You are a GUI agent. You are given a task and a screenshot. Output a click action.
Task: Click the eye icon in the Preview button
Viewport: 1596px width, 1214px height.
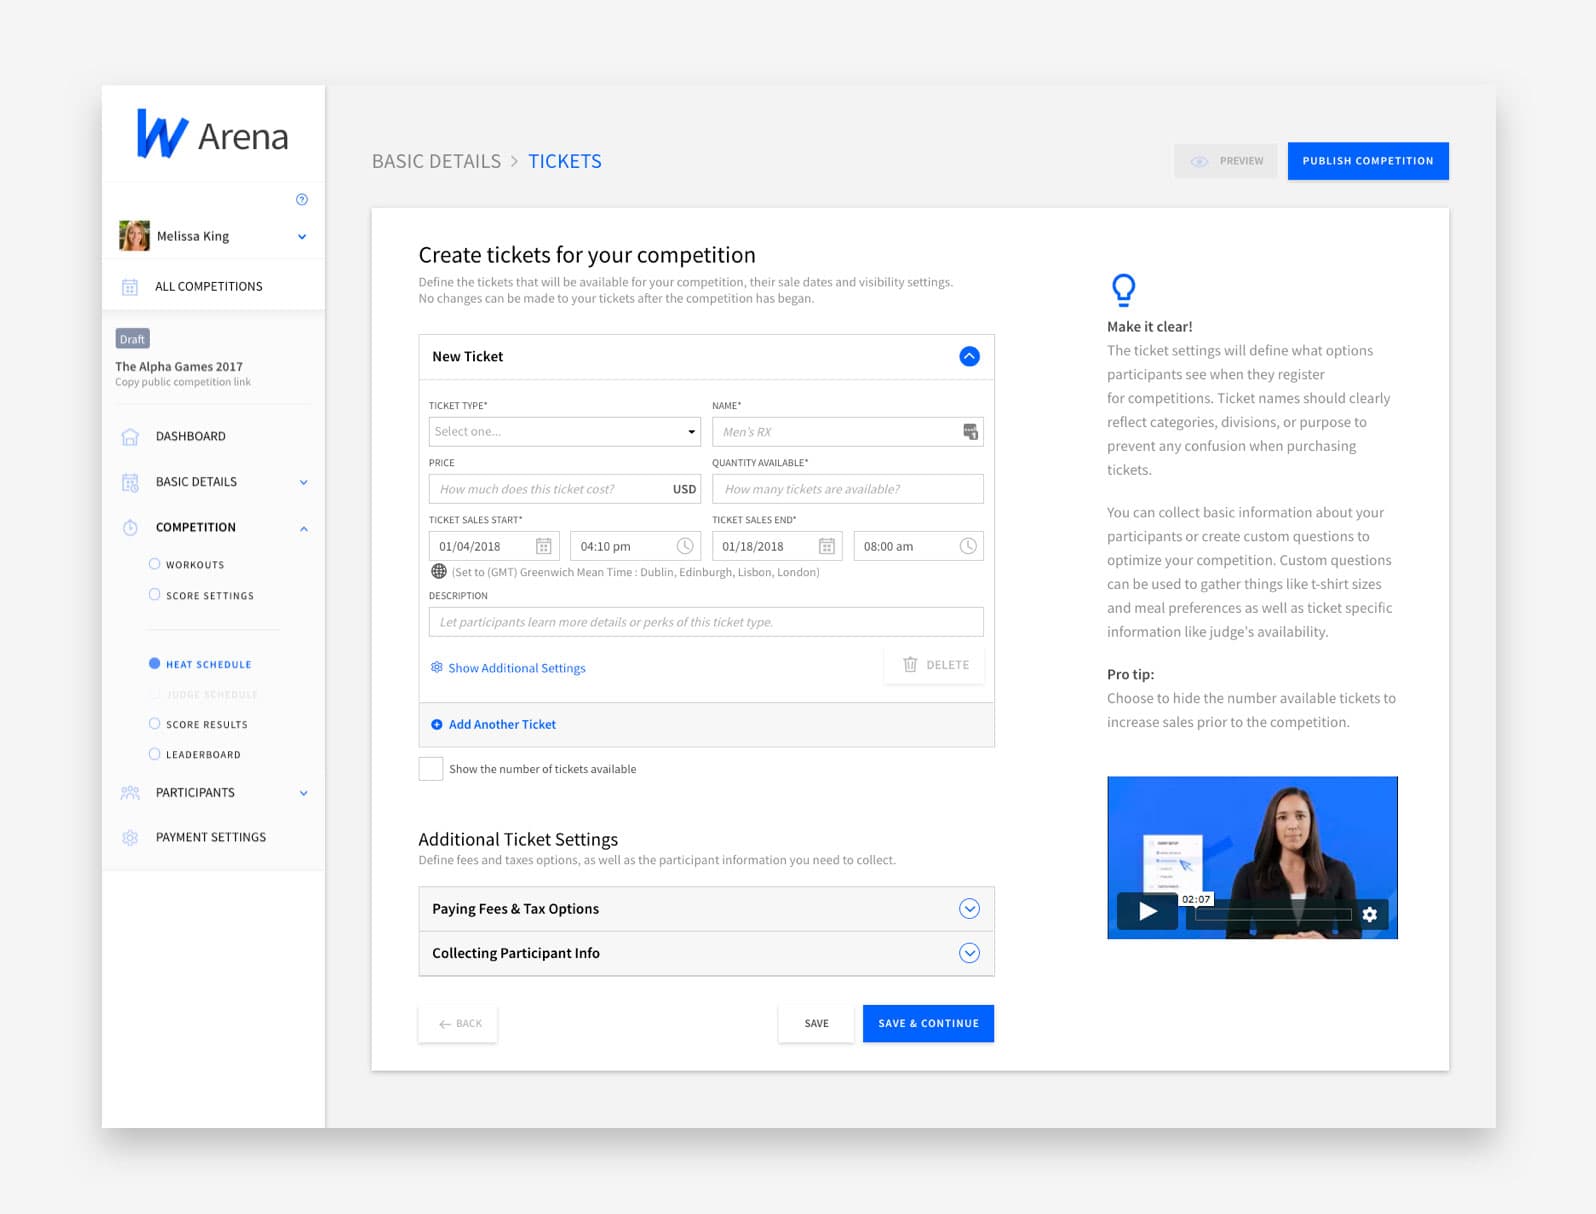coord(1199,161)
